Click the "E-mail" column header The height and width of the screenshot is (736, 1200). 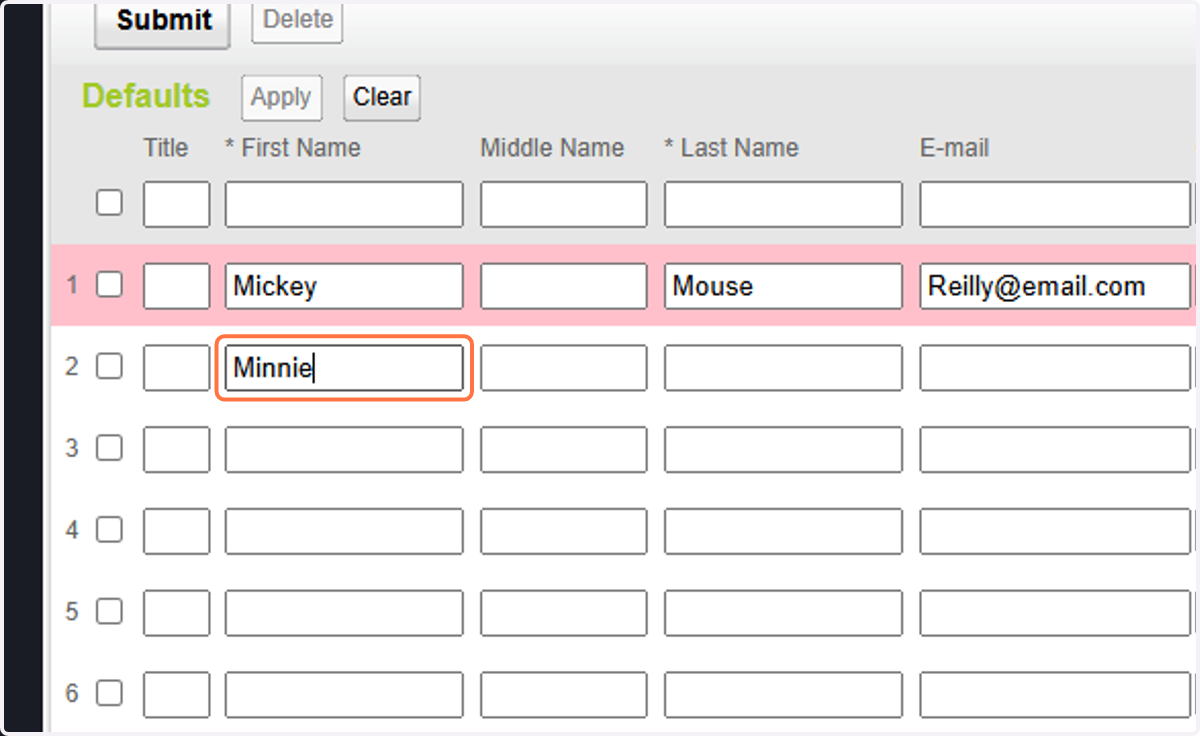(955, 148)
